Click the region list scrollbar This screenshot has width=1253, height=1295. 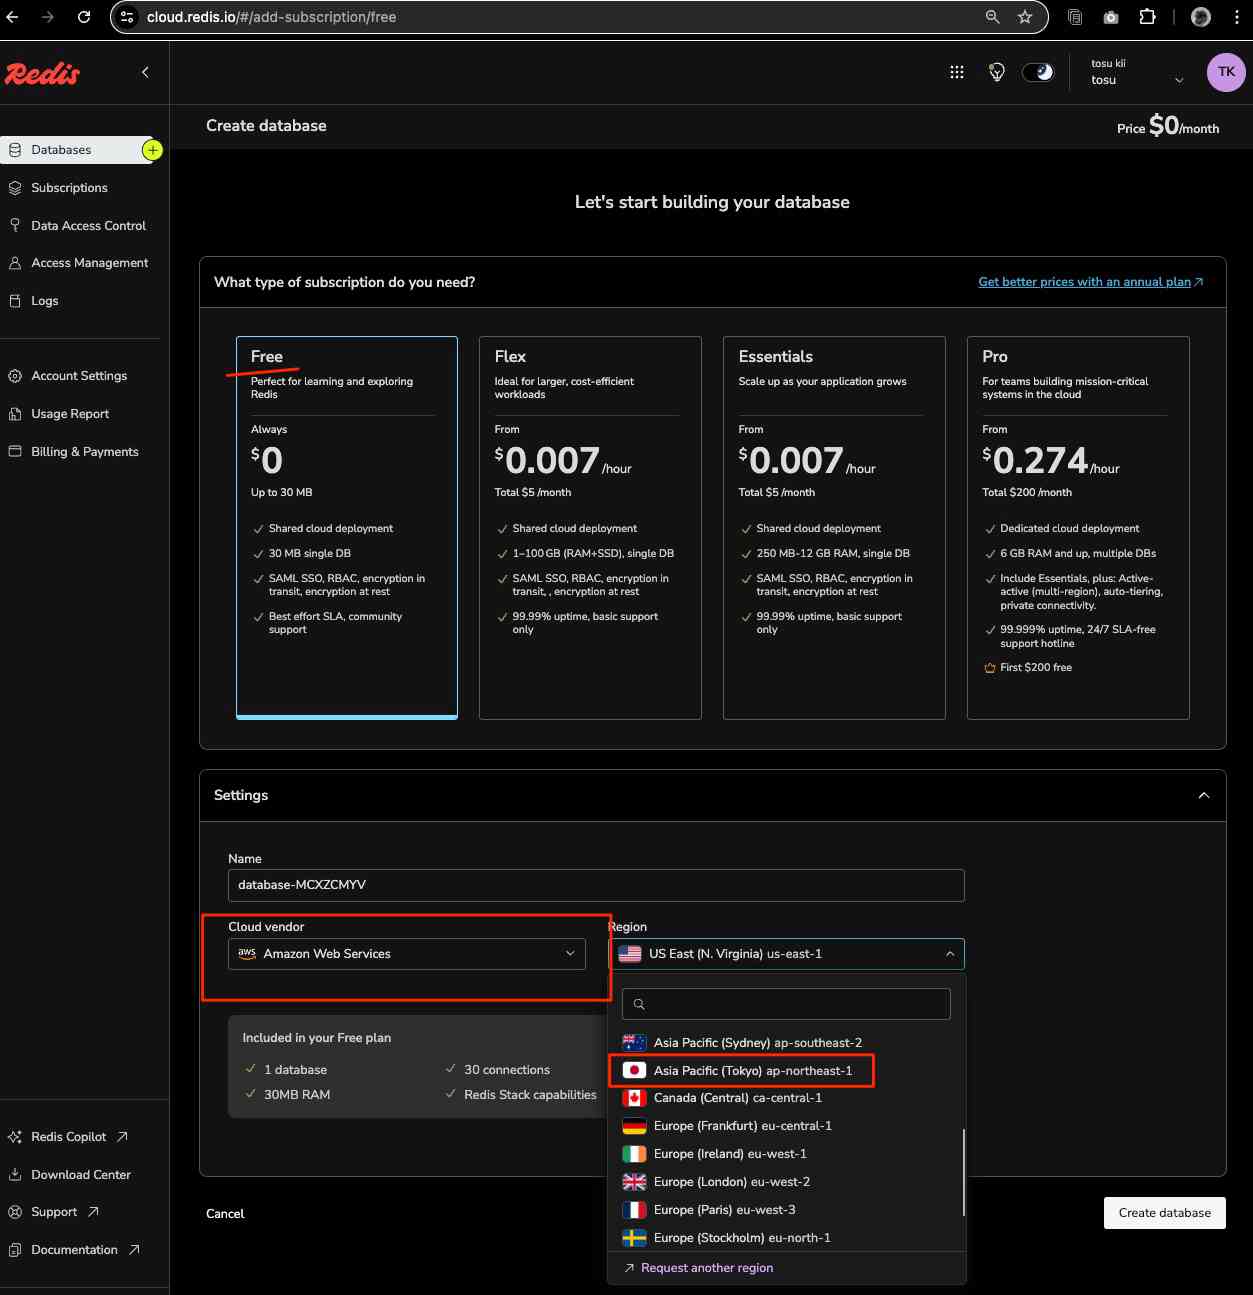pyautogui.click(x=964, y=1172)
